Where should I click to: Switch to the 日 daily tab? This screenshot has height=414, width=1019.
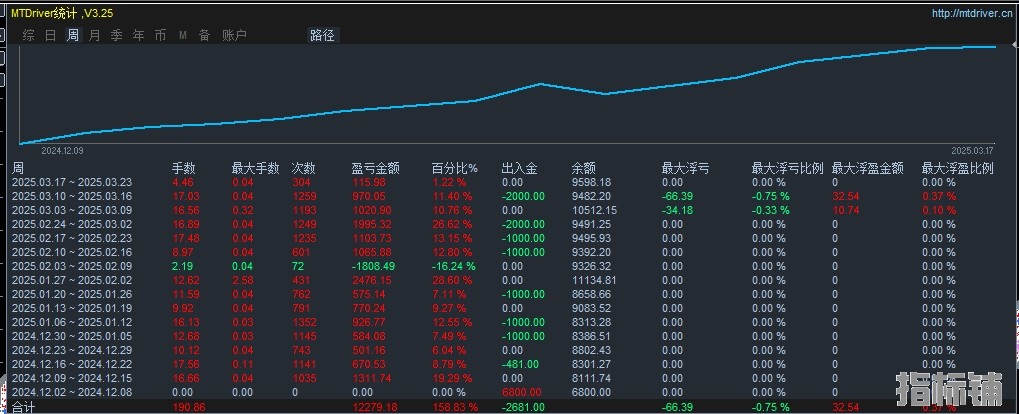tap(51, 35)
